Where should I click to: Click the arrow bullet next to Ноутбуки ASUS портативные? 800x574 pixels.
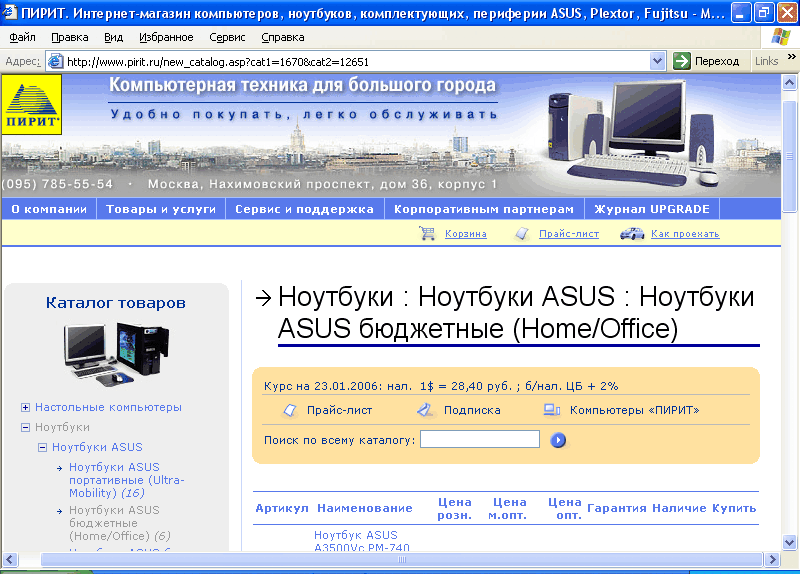60,468
